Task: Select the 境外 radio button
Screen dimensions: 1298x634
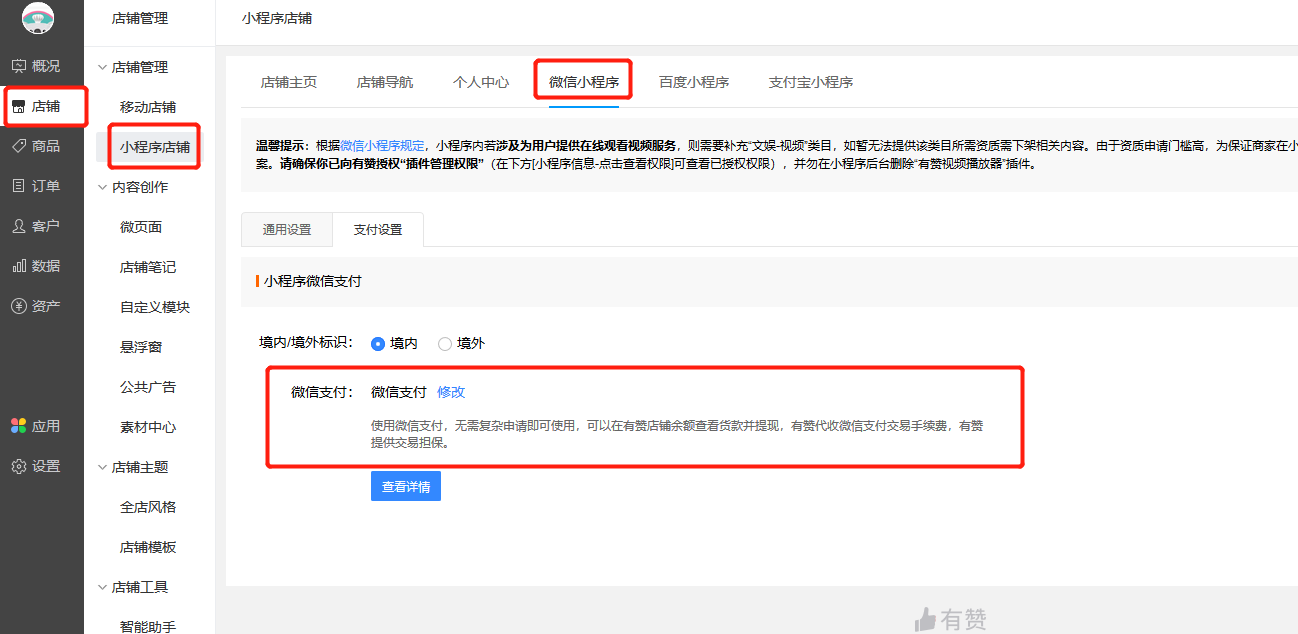Action: (x=445, y=343)
